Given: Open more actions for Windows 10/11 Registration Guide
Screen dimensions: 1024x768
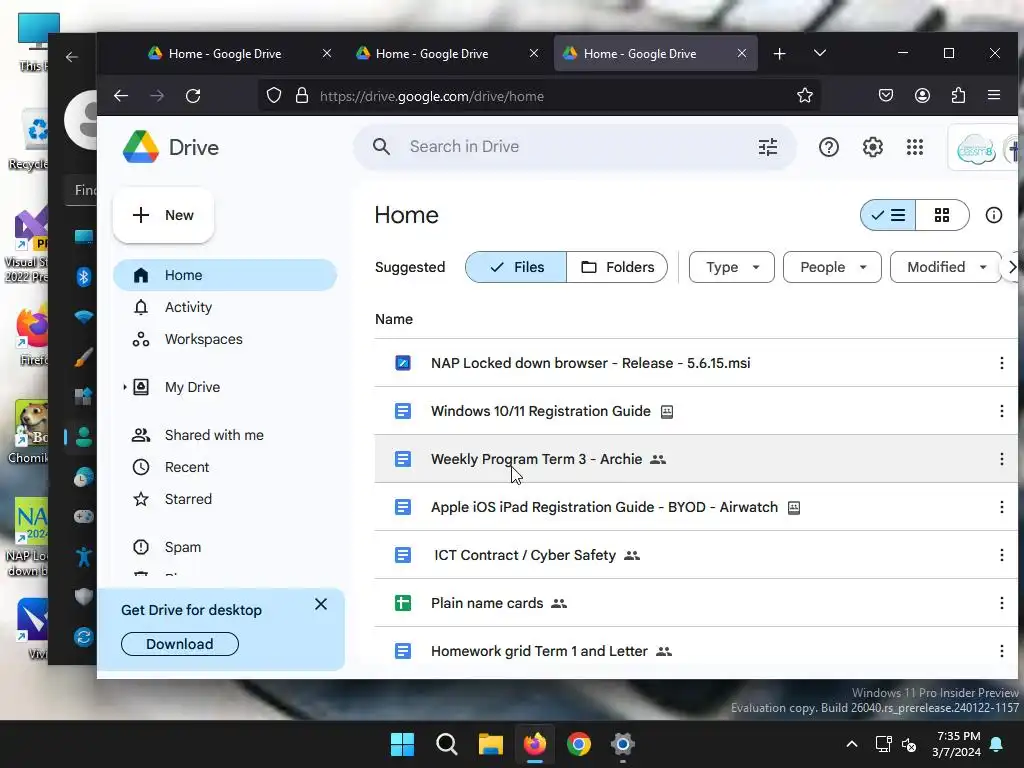Looking at the screenshot, I should (x=1001, y=411).
